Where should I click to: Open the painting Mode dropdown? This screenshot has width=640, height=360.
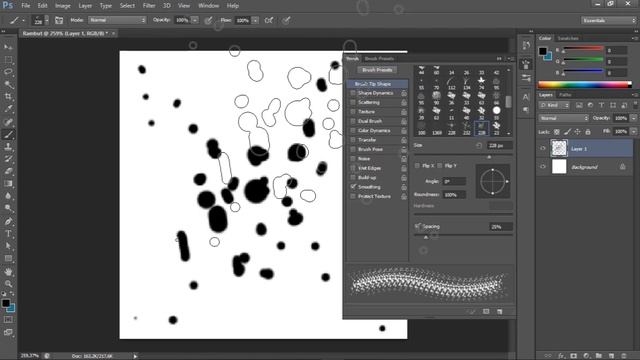[117, 20]
